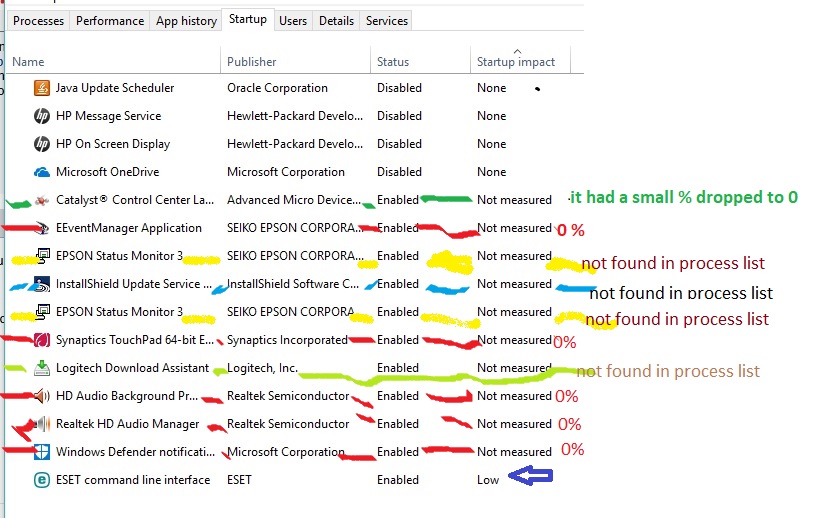Switch to the Details tab
The height and width of the screenshot is (518, 825).
[x=336, y=21]
